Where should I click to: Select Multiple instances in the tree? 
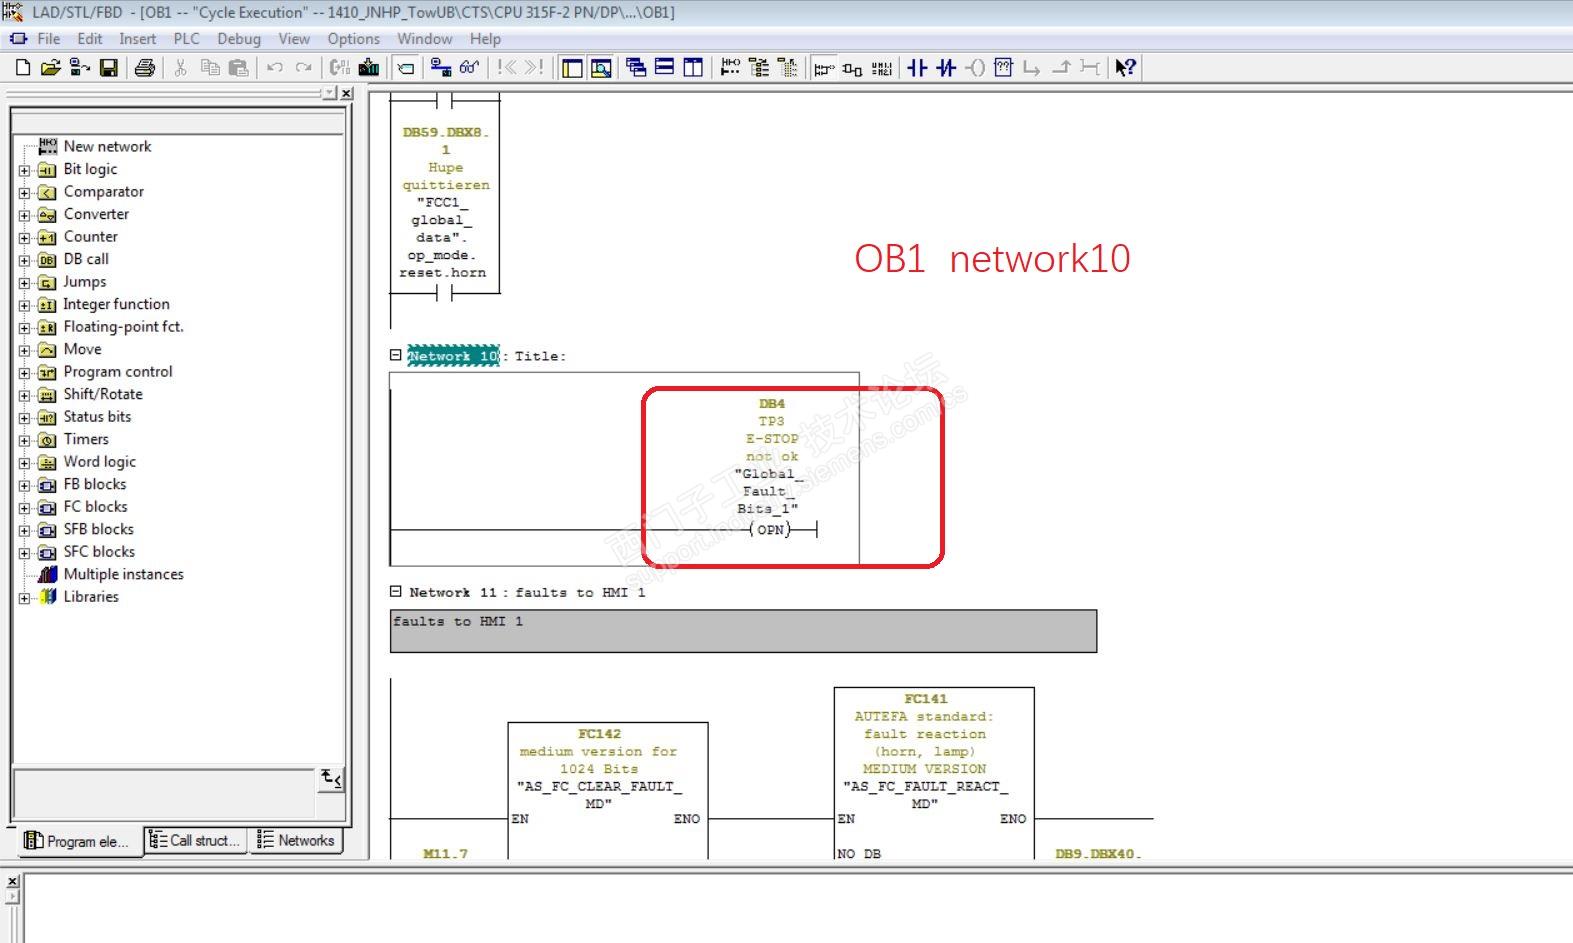pos(124,574)
